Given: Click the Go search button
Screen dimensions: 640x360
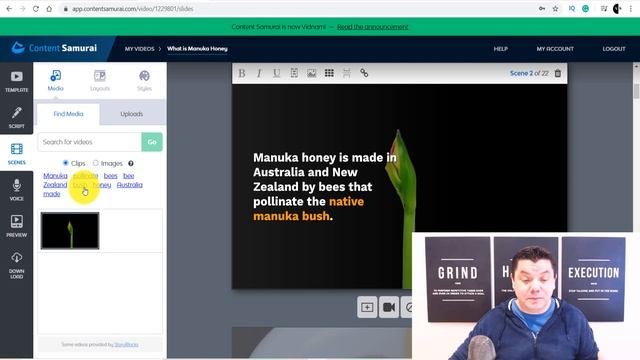Looking at the screenshot, I should pos(152,142).
